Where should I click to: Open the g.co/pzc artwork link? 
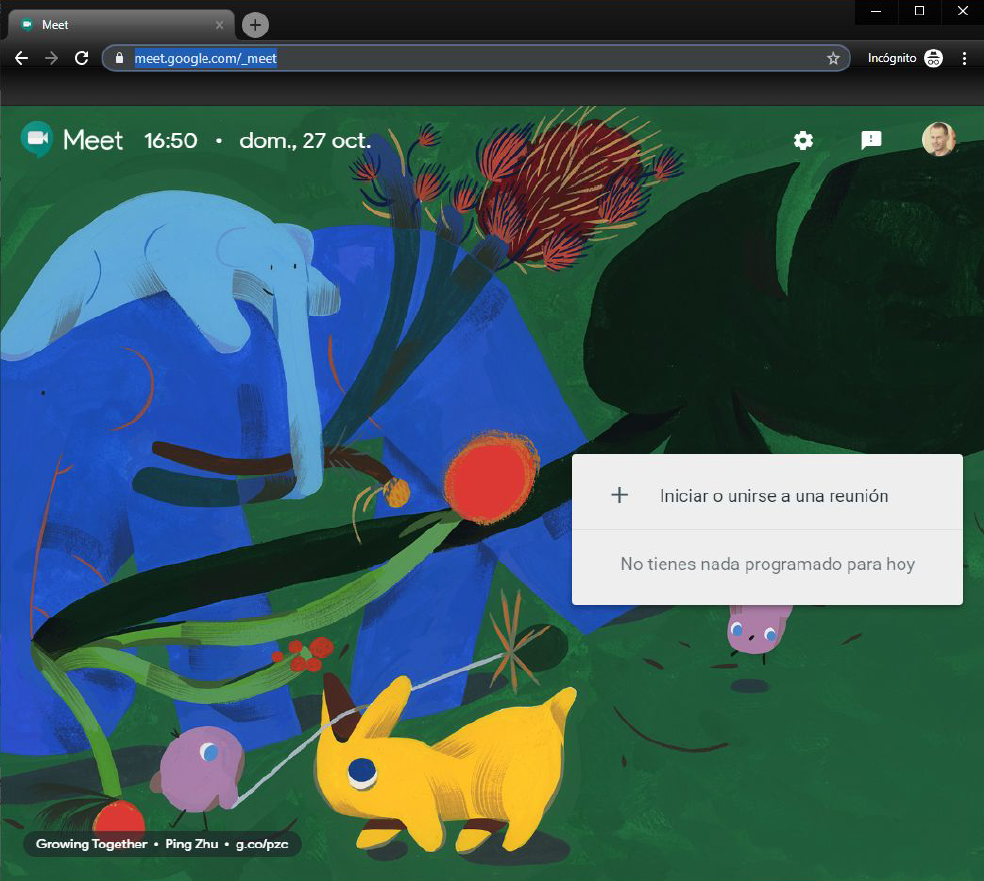pyautogui.click(x=262, y=844)
